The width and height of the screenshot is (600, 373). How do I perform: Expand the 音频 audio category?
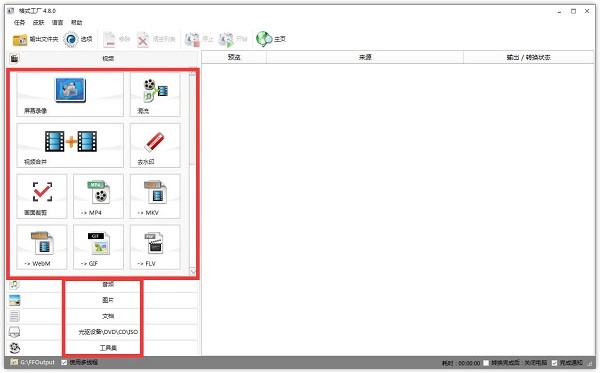point(102,284)
